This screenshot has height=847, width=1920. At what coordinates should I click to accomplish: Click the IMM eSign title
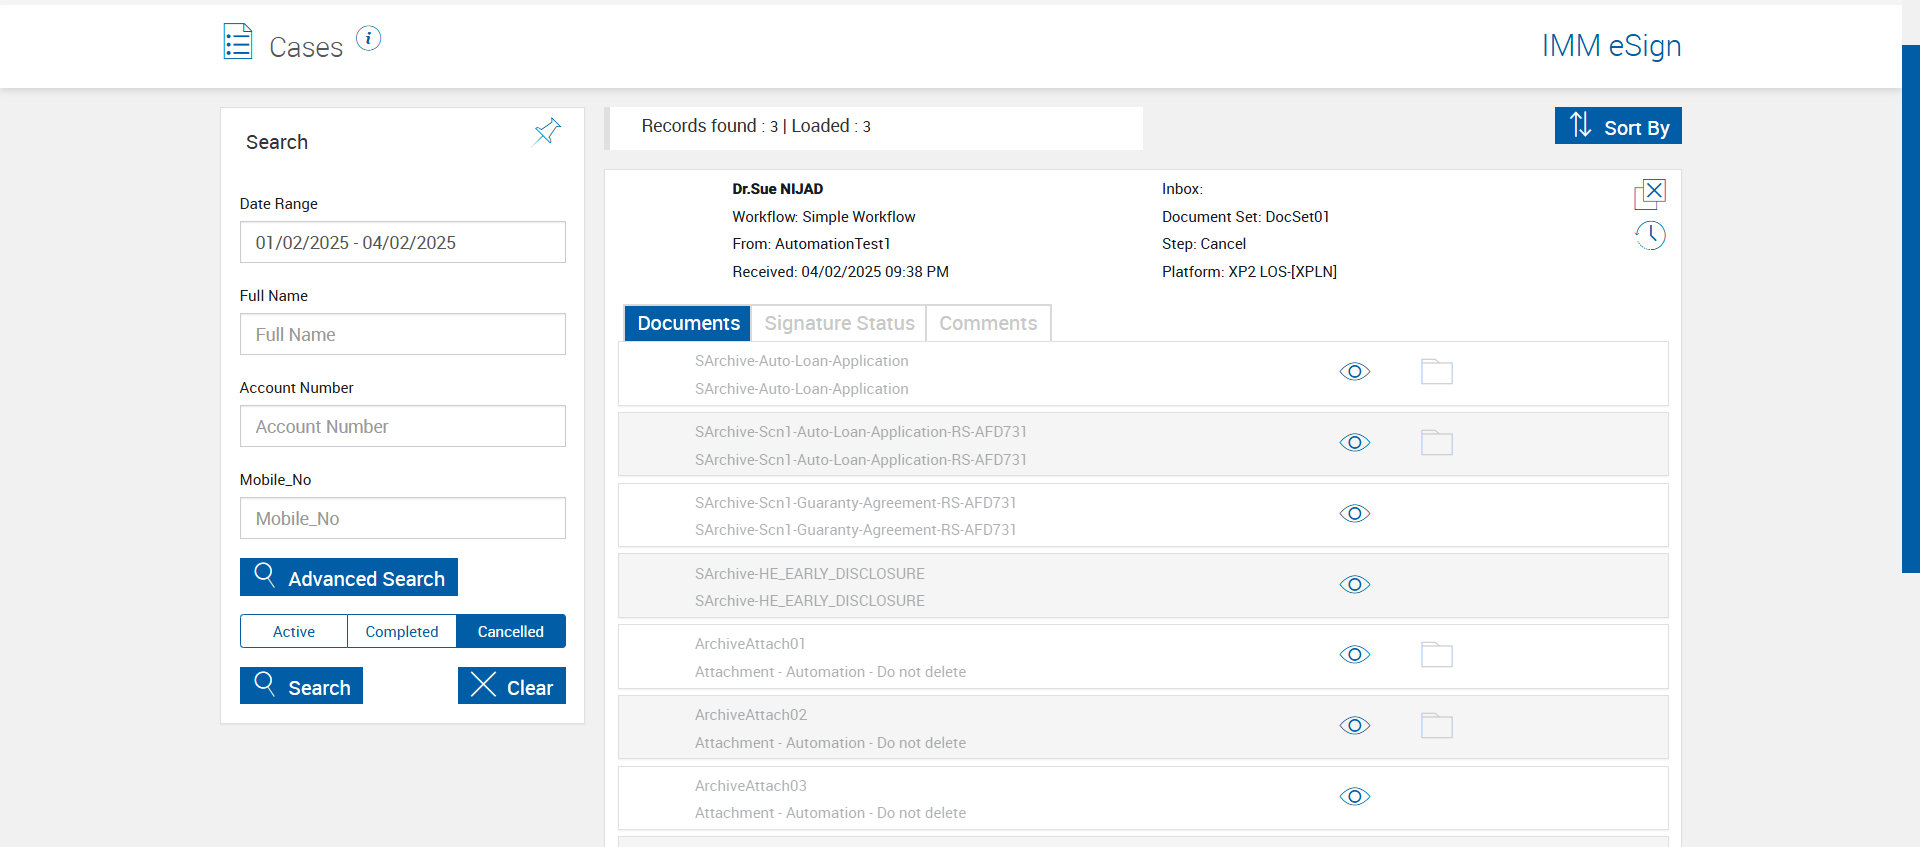(x=1611, y=46)
